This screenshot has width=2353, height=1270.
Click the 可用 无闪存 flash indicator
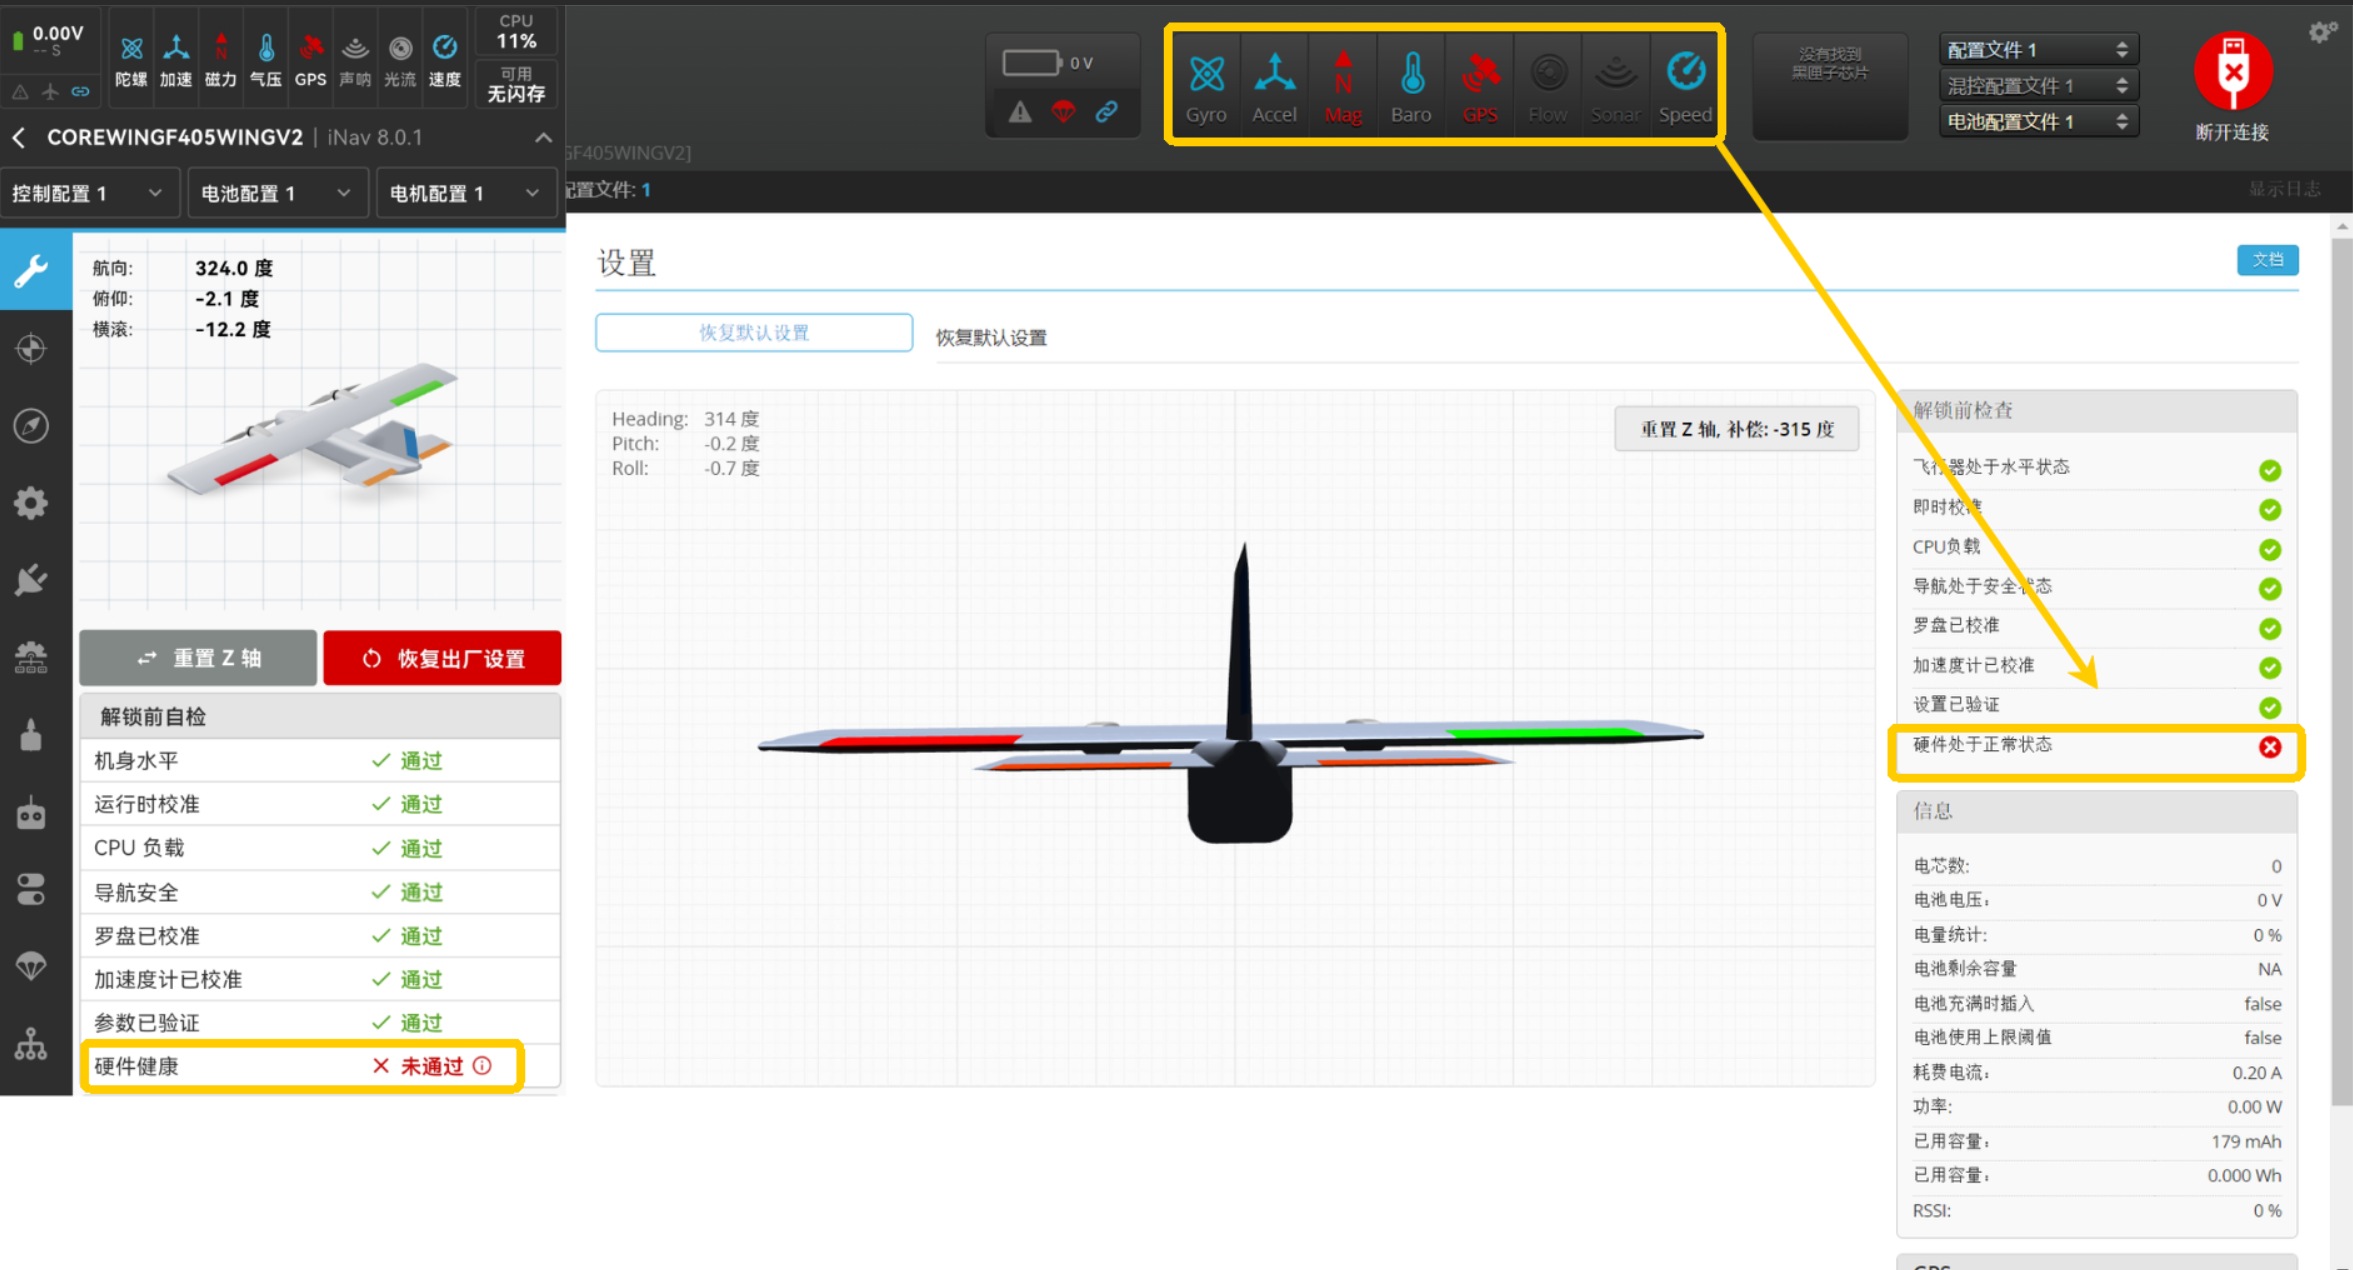516,84
